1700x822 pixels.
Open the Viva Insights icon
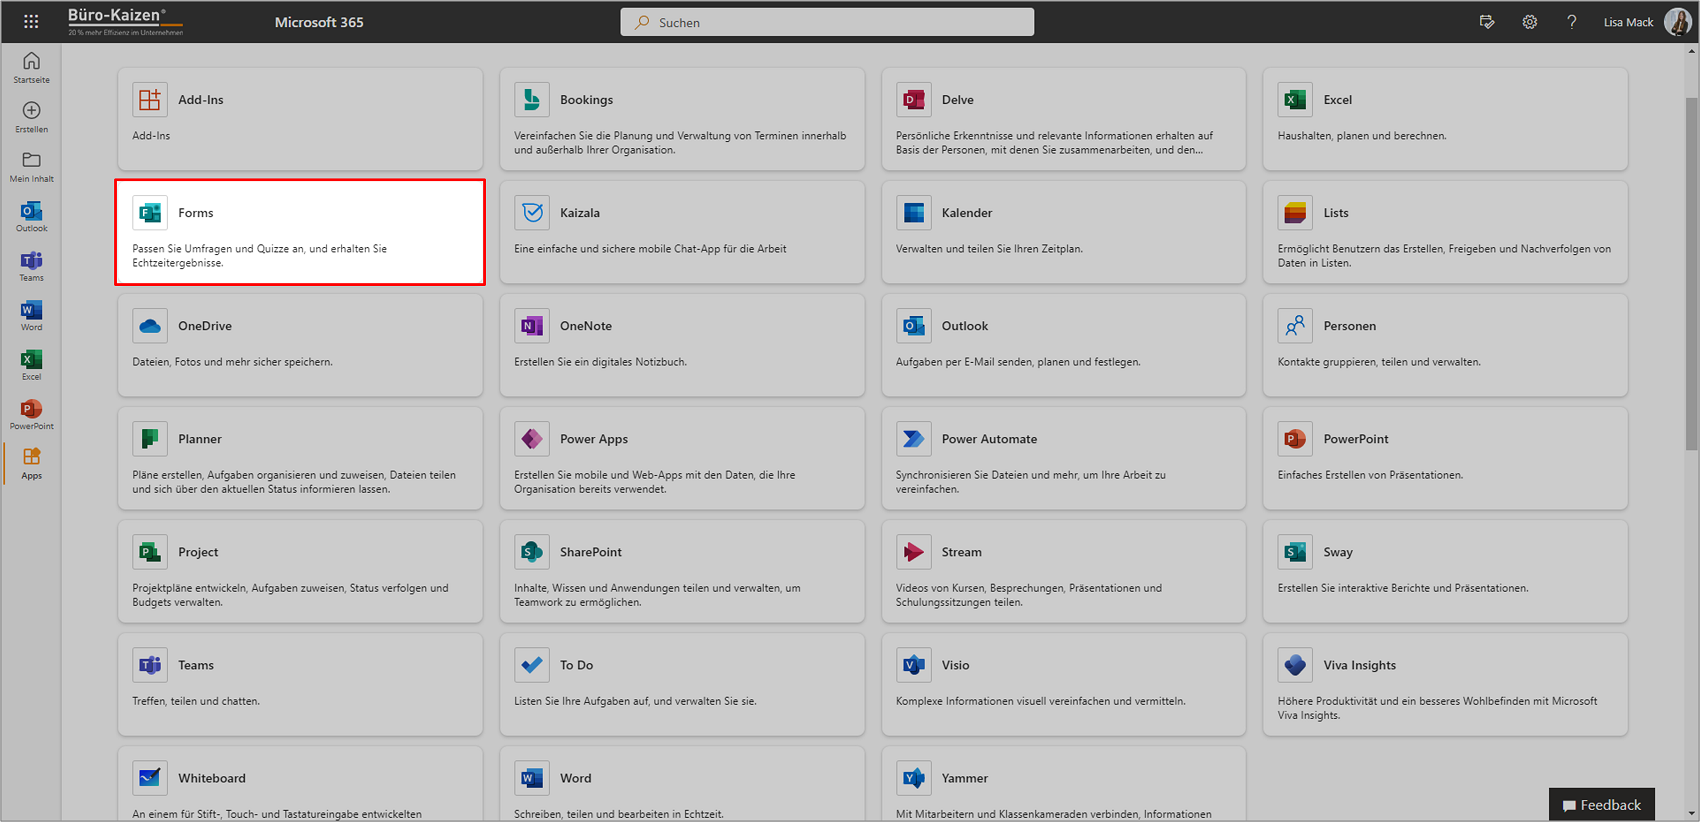click(x=1295, y=665)
